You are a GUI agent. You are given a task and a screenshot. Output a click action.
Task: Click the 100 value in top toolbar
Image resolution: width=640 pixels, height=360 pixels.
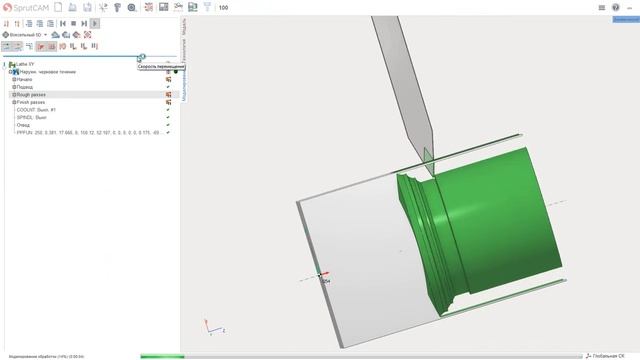(223, 8)
